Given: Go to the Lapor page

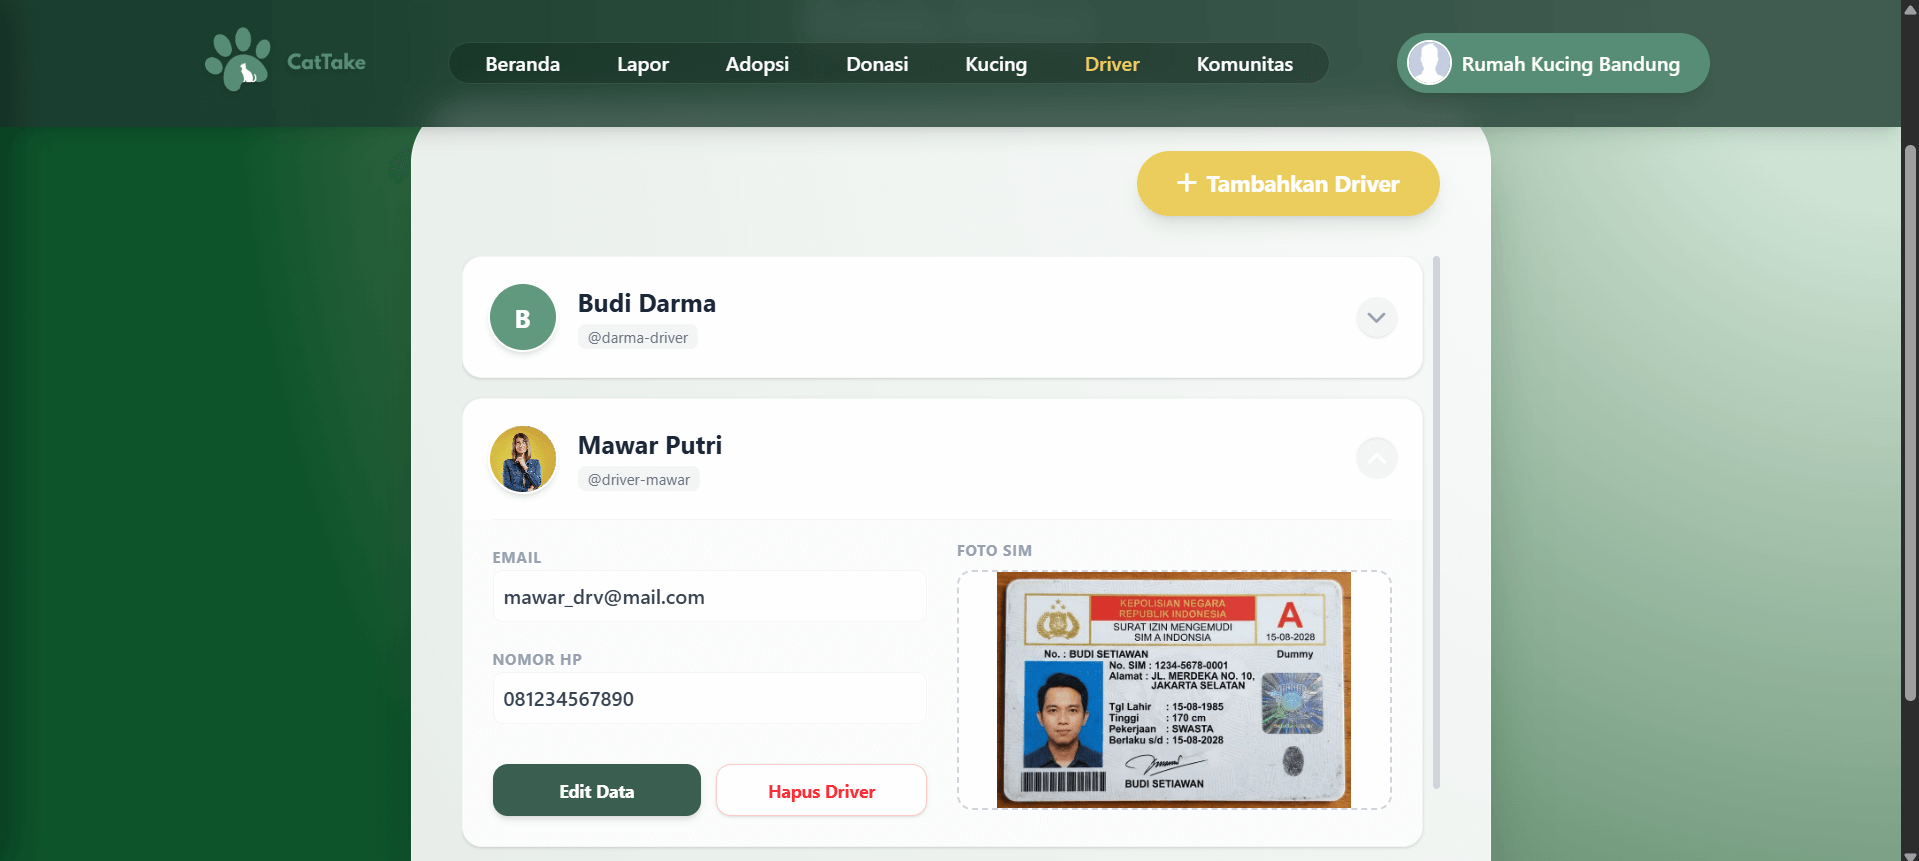Looking at the screenshot, I should click(642, 64).
